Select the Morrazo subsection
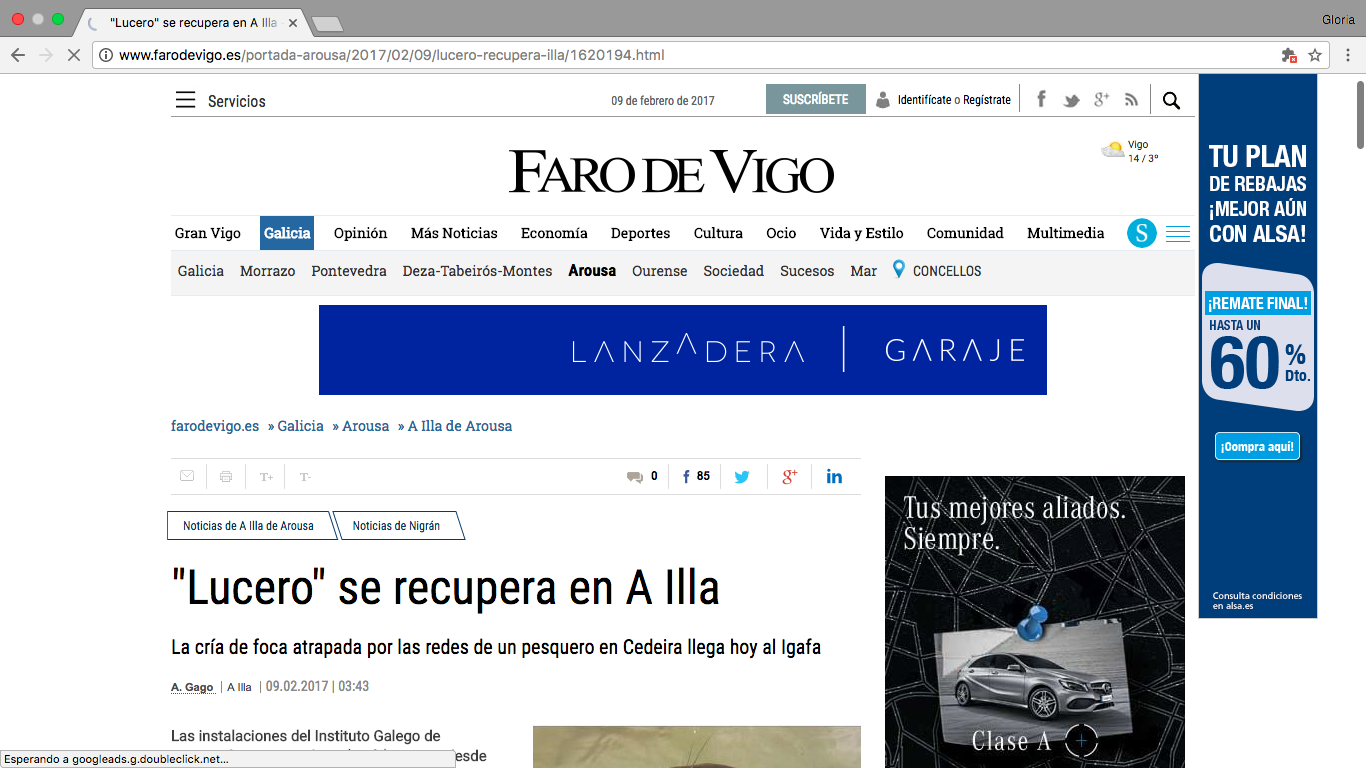1366x768 pixels. tap(268, 271)
